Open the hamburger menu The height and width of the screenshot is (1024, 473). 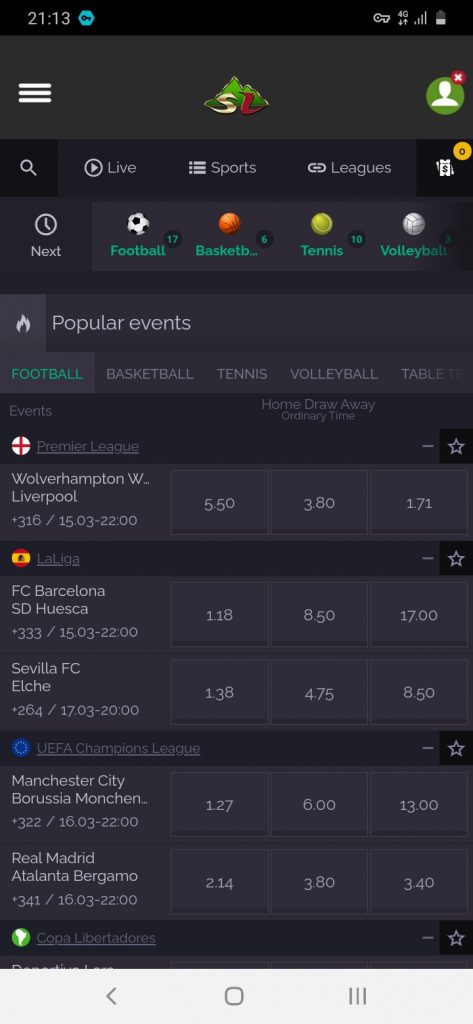click(35, 93)
